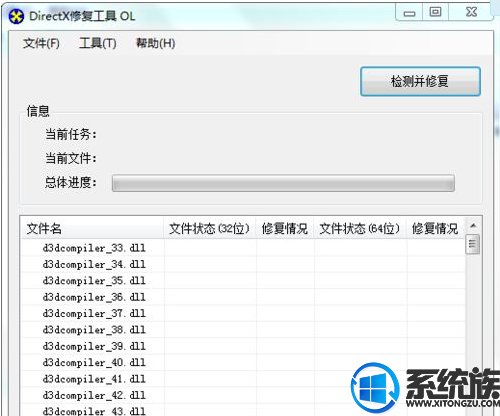
Task: Click the 文件状态(32位) column header
Action: [x=210, y=228]
